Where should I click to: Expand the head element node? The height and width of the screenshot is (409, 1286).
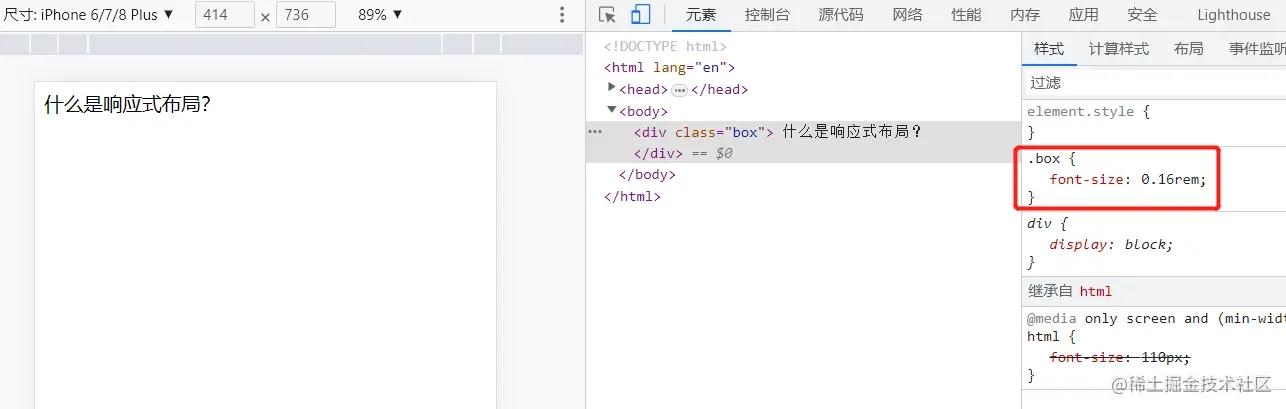612,88
